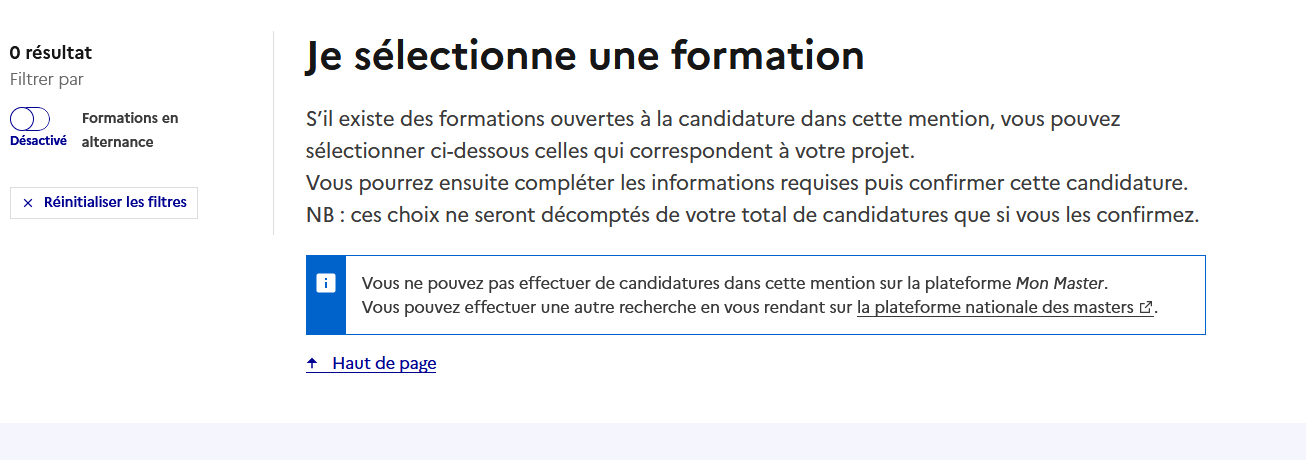
Task: Follow the 'Haut de page' link
Action: pyautogui.click(x=384, y=364)
